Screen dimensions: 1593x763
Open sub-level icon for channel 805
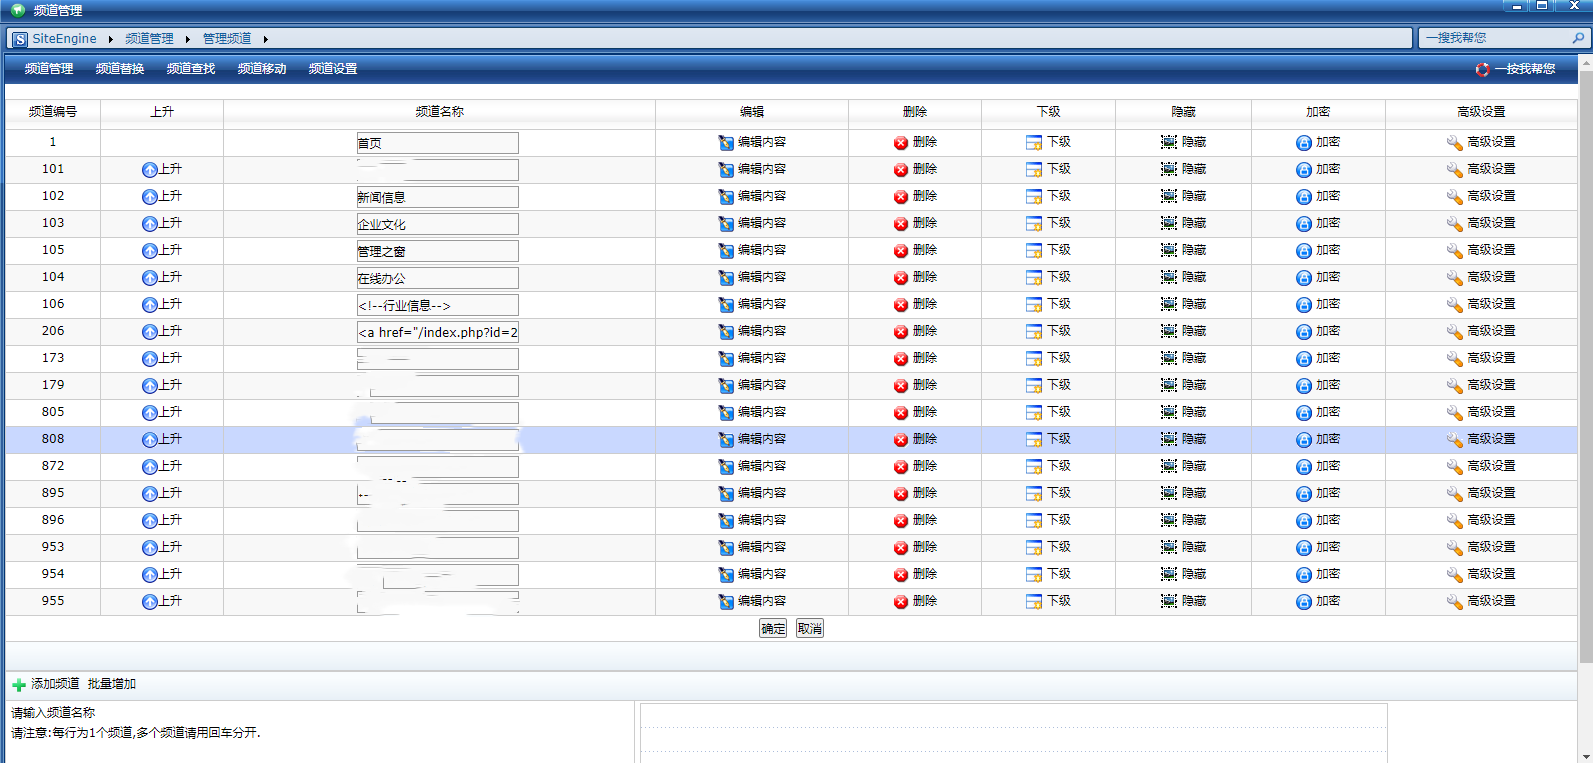(x=1034, y=413)
